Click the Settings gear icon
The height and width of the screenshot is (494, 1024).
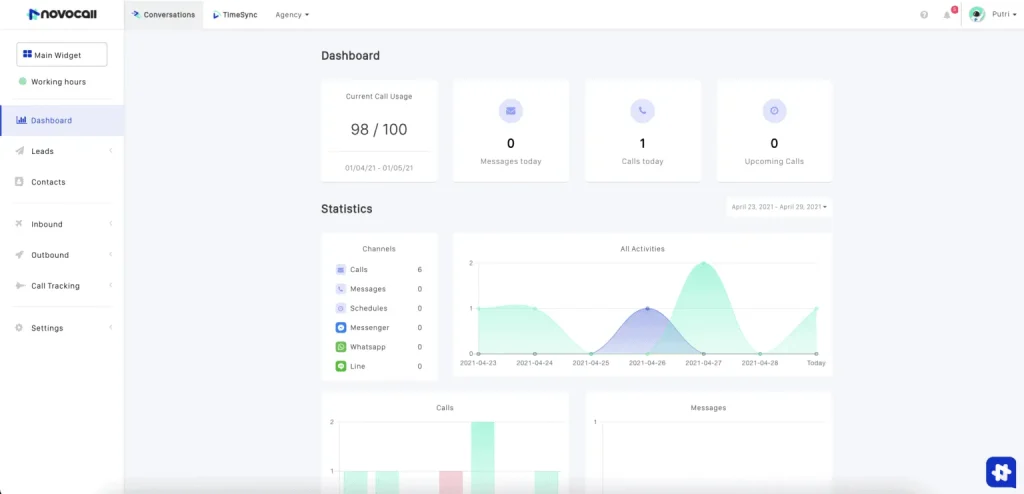19,327
